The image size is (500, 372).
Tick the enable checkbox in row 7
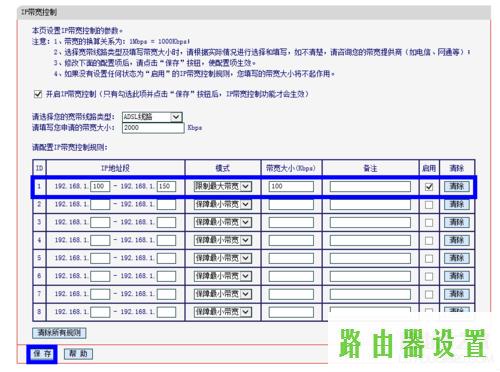(429, 294)
